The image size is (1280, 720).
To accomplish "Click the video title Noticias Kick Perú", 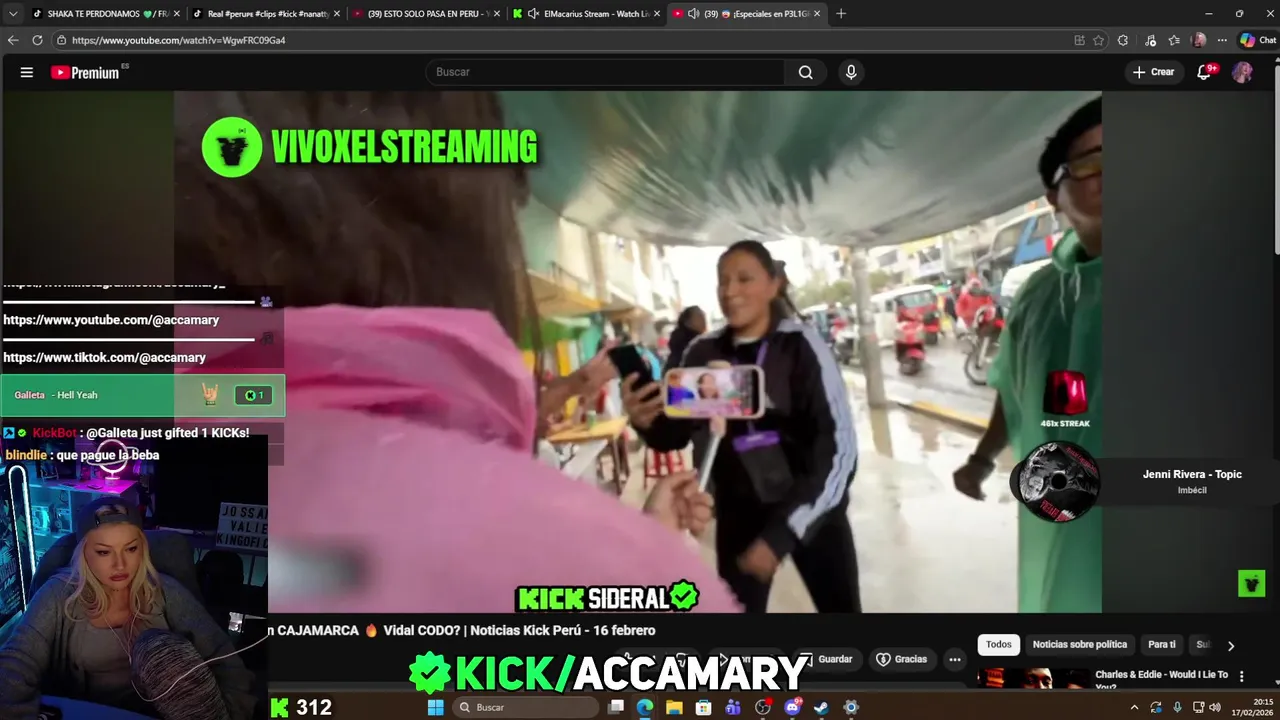I will click(x=462, y=630).
